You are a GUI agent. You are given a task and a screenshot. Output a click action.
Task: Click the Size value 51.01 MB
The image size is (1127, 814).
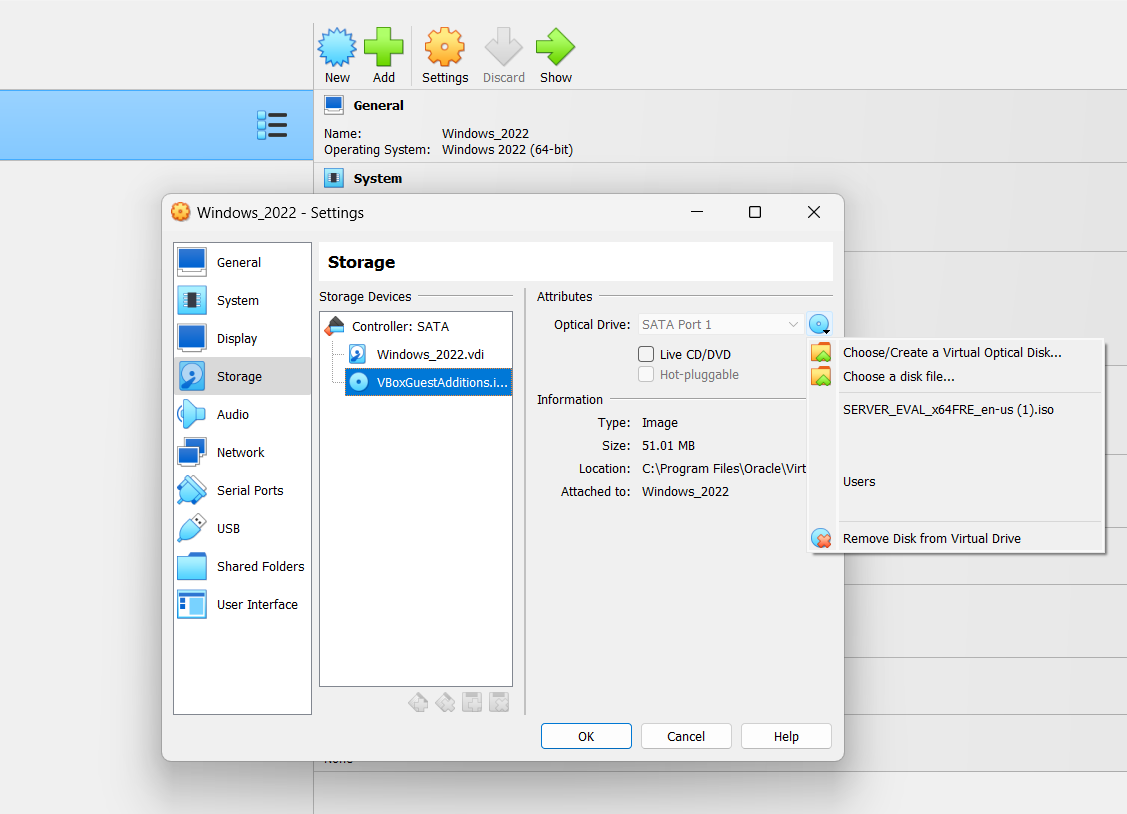click(668, 445)
